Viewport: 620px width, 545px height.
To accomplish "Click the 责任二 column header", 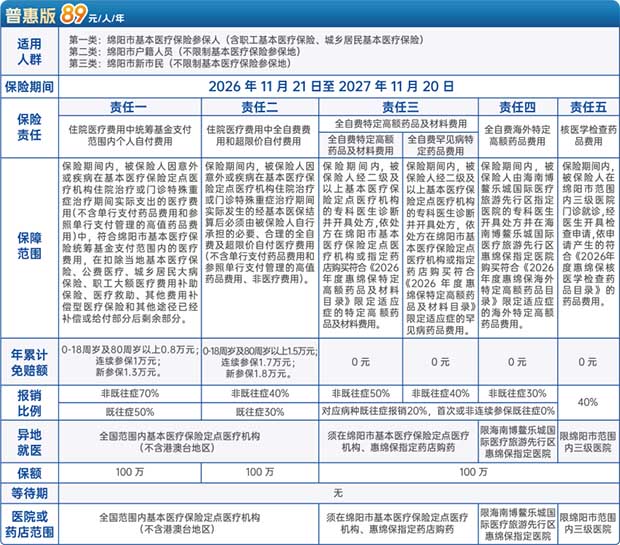I will point(259,107).
